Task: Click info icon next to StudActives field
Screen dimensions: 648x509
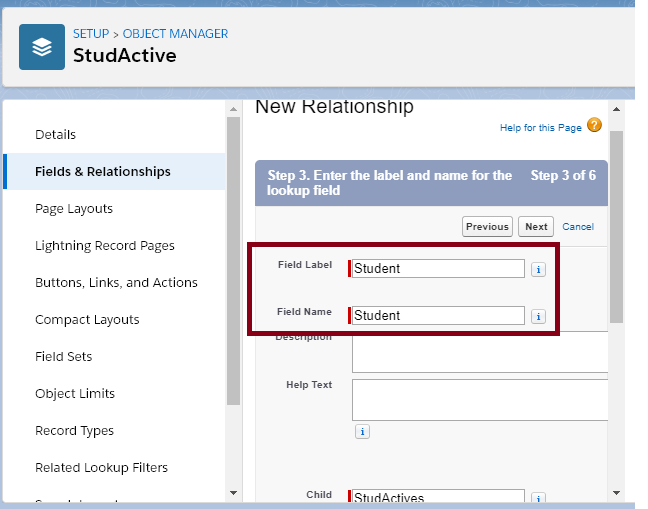Action: tap(538, 497)
